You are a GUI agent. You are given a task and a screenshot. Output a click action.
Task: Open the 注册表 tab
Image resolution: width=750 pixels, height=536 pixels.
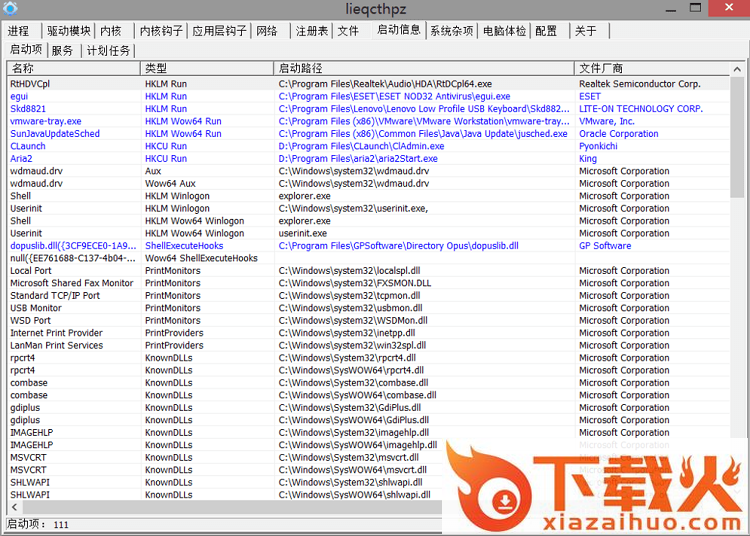pyautogui.click(x=311, y=31)
